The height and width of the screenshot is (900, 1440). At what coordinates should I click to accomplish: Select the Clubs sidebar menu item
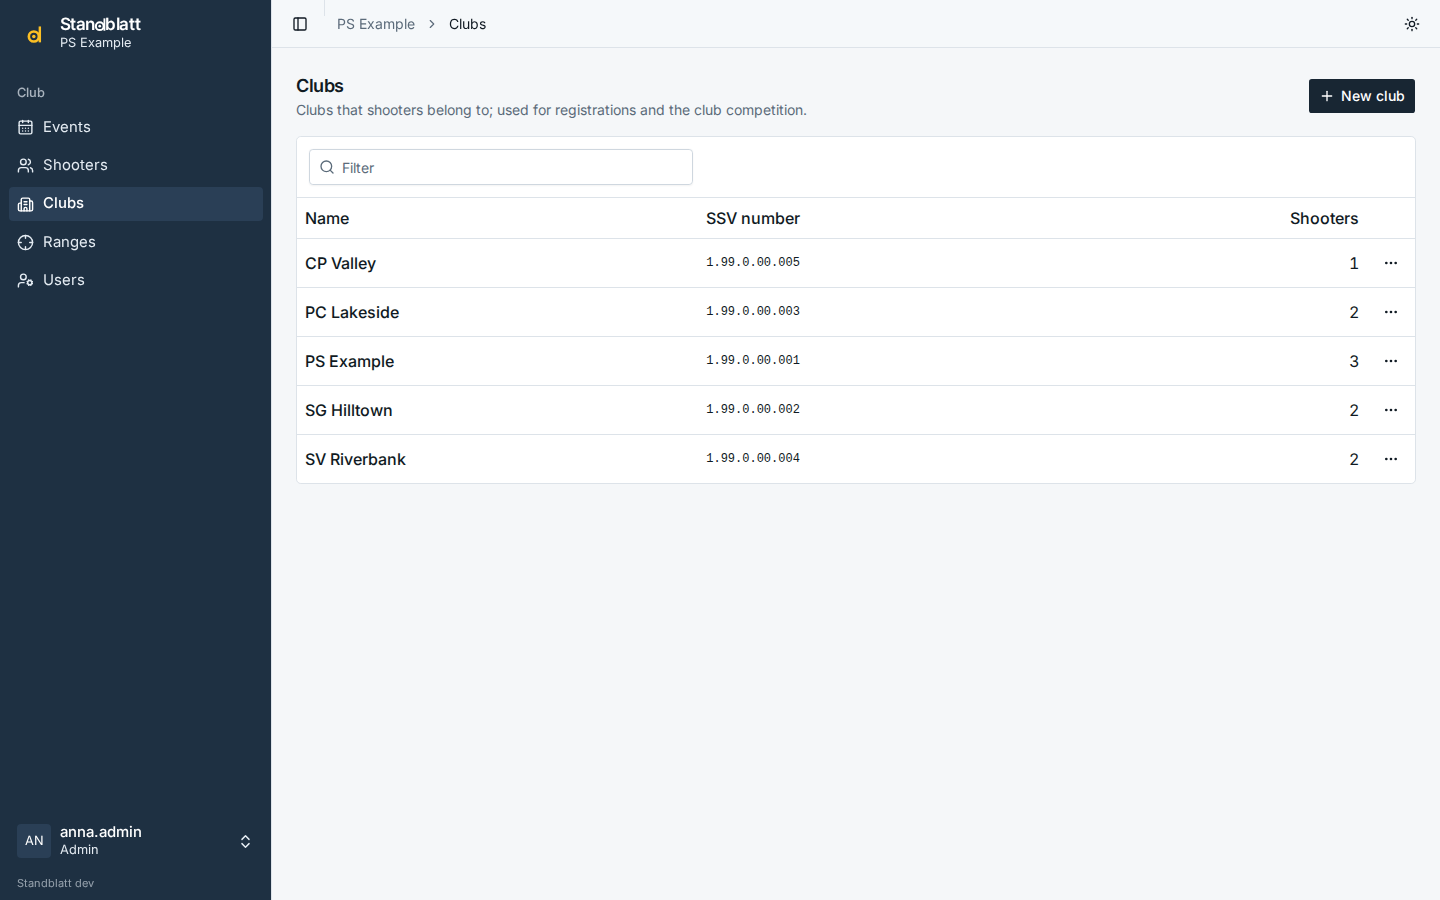pyautogui.click(x=136, y=204)
